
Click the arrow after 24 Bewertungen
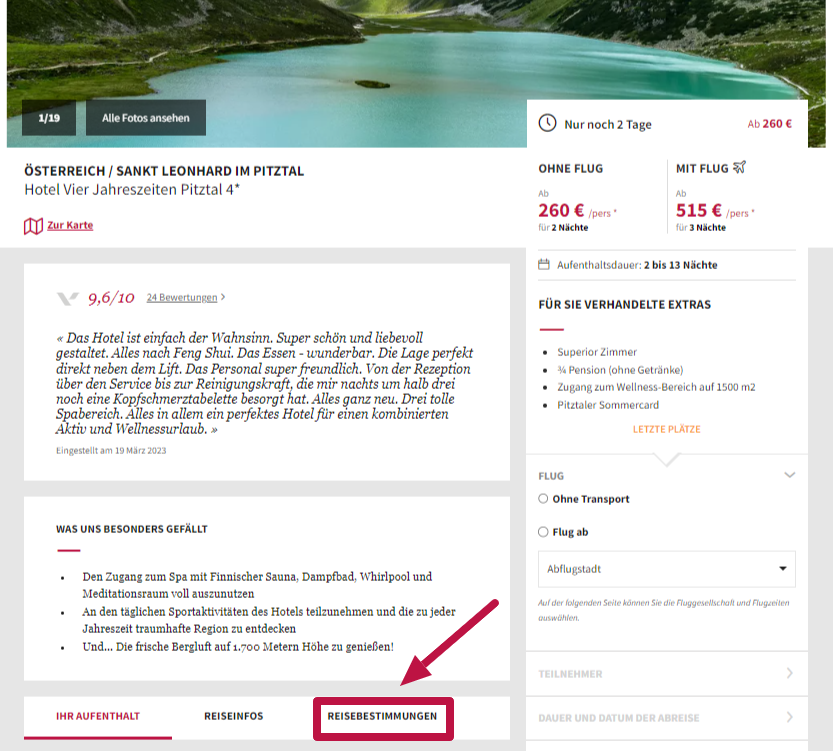[223, 297]
